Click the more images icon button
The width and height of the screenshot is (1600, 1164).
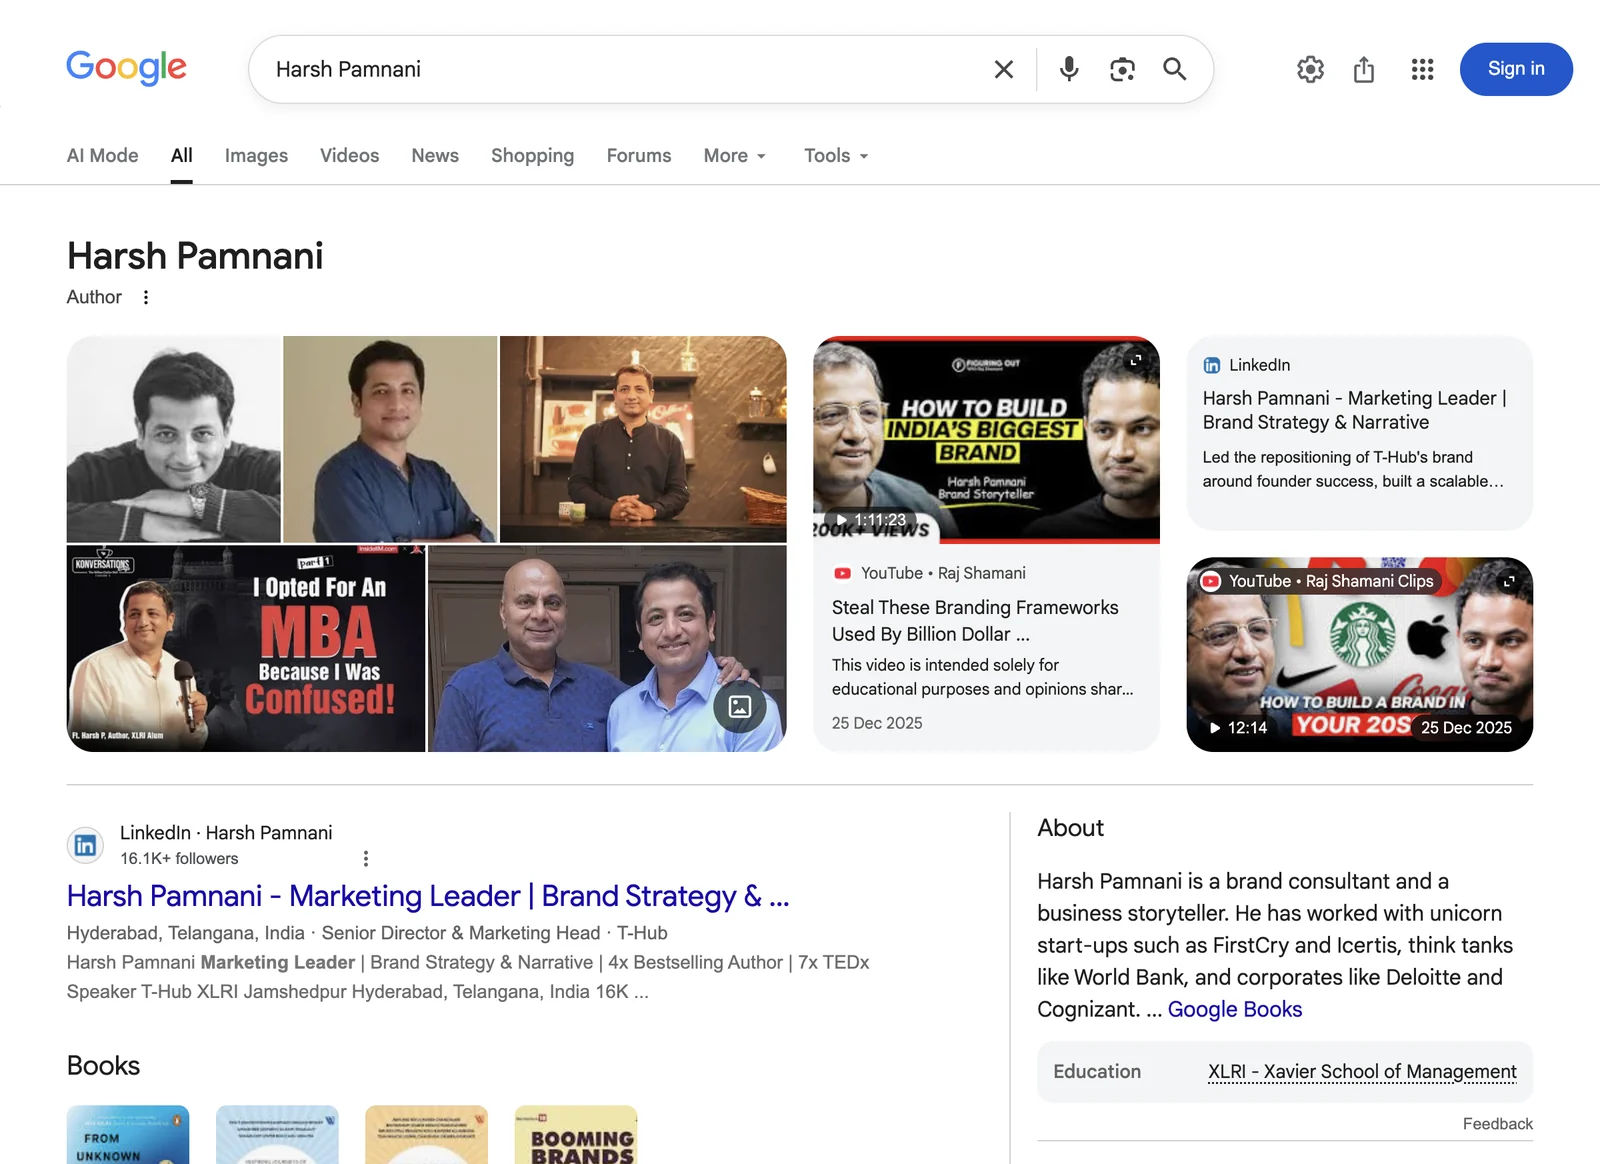740,706
